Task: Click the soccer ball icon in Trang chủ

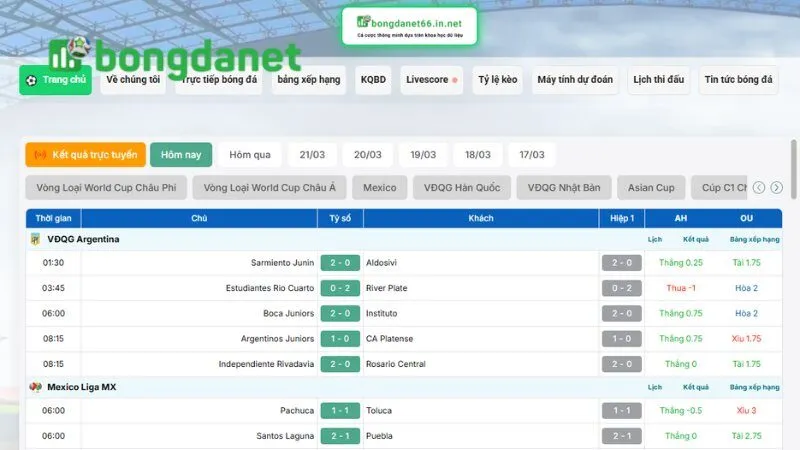Action: pos(32,80)
